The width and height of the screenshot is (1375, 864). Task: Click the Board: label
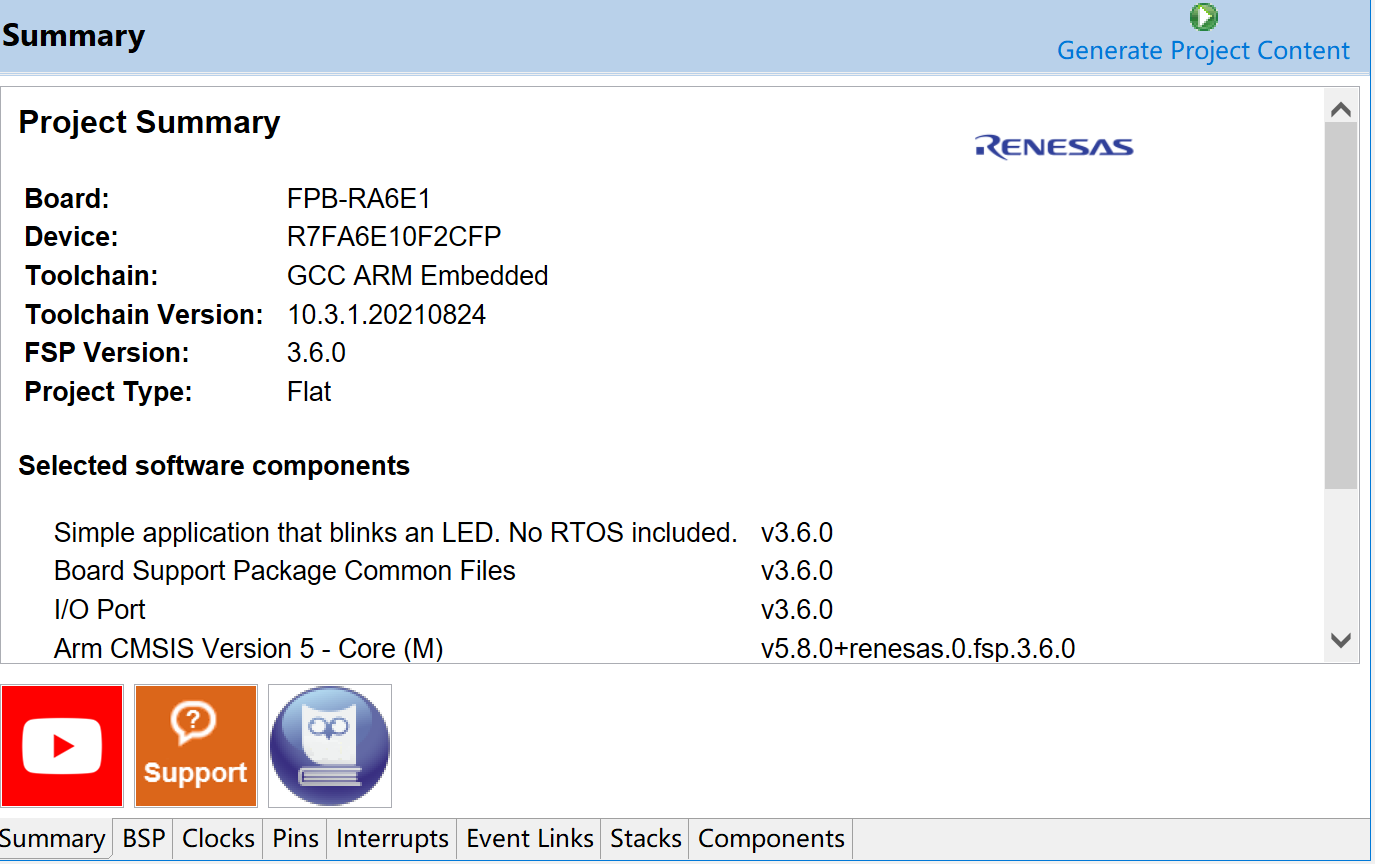[67, 199]
